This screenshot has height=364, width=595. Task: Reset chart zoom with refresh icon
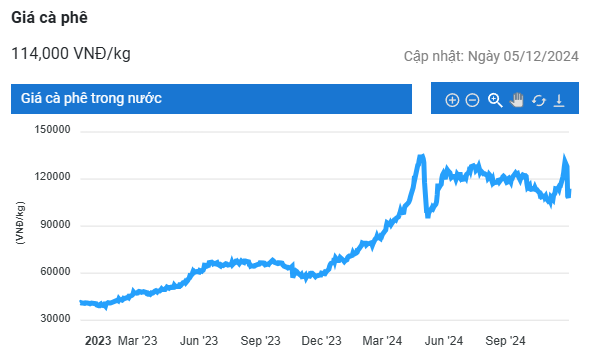click(538, 101)
